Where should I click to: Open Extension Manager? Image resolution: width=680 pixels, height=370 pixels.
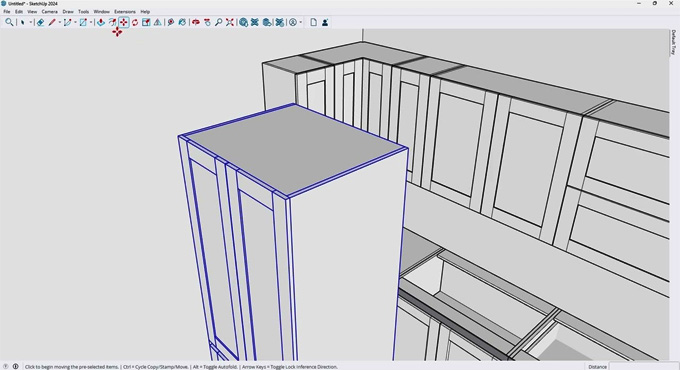click(280, 22)
